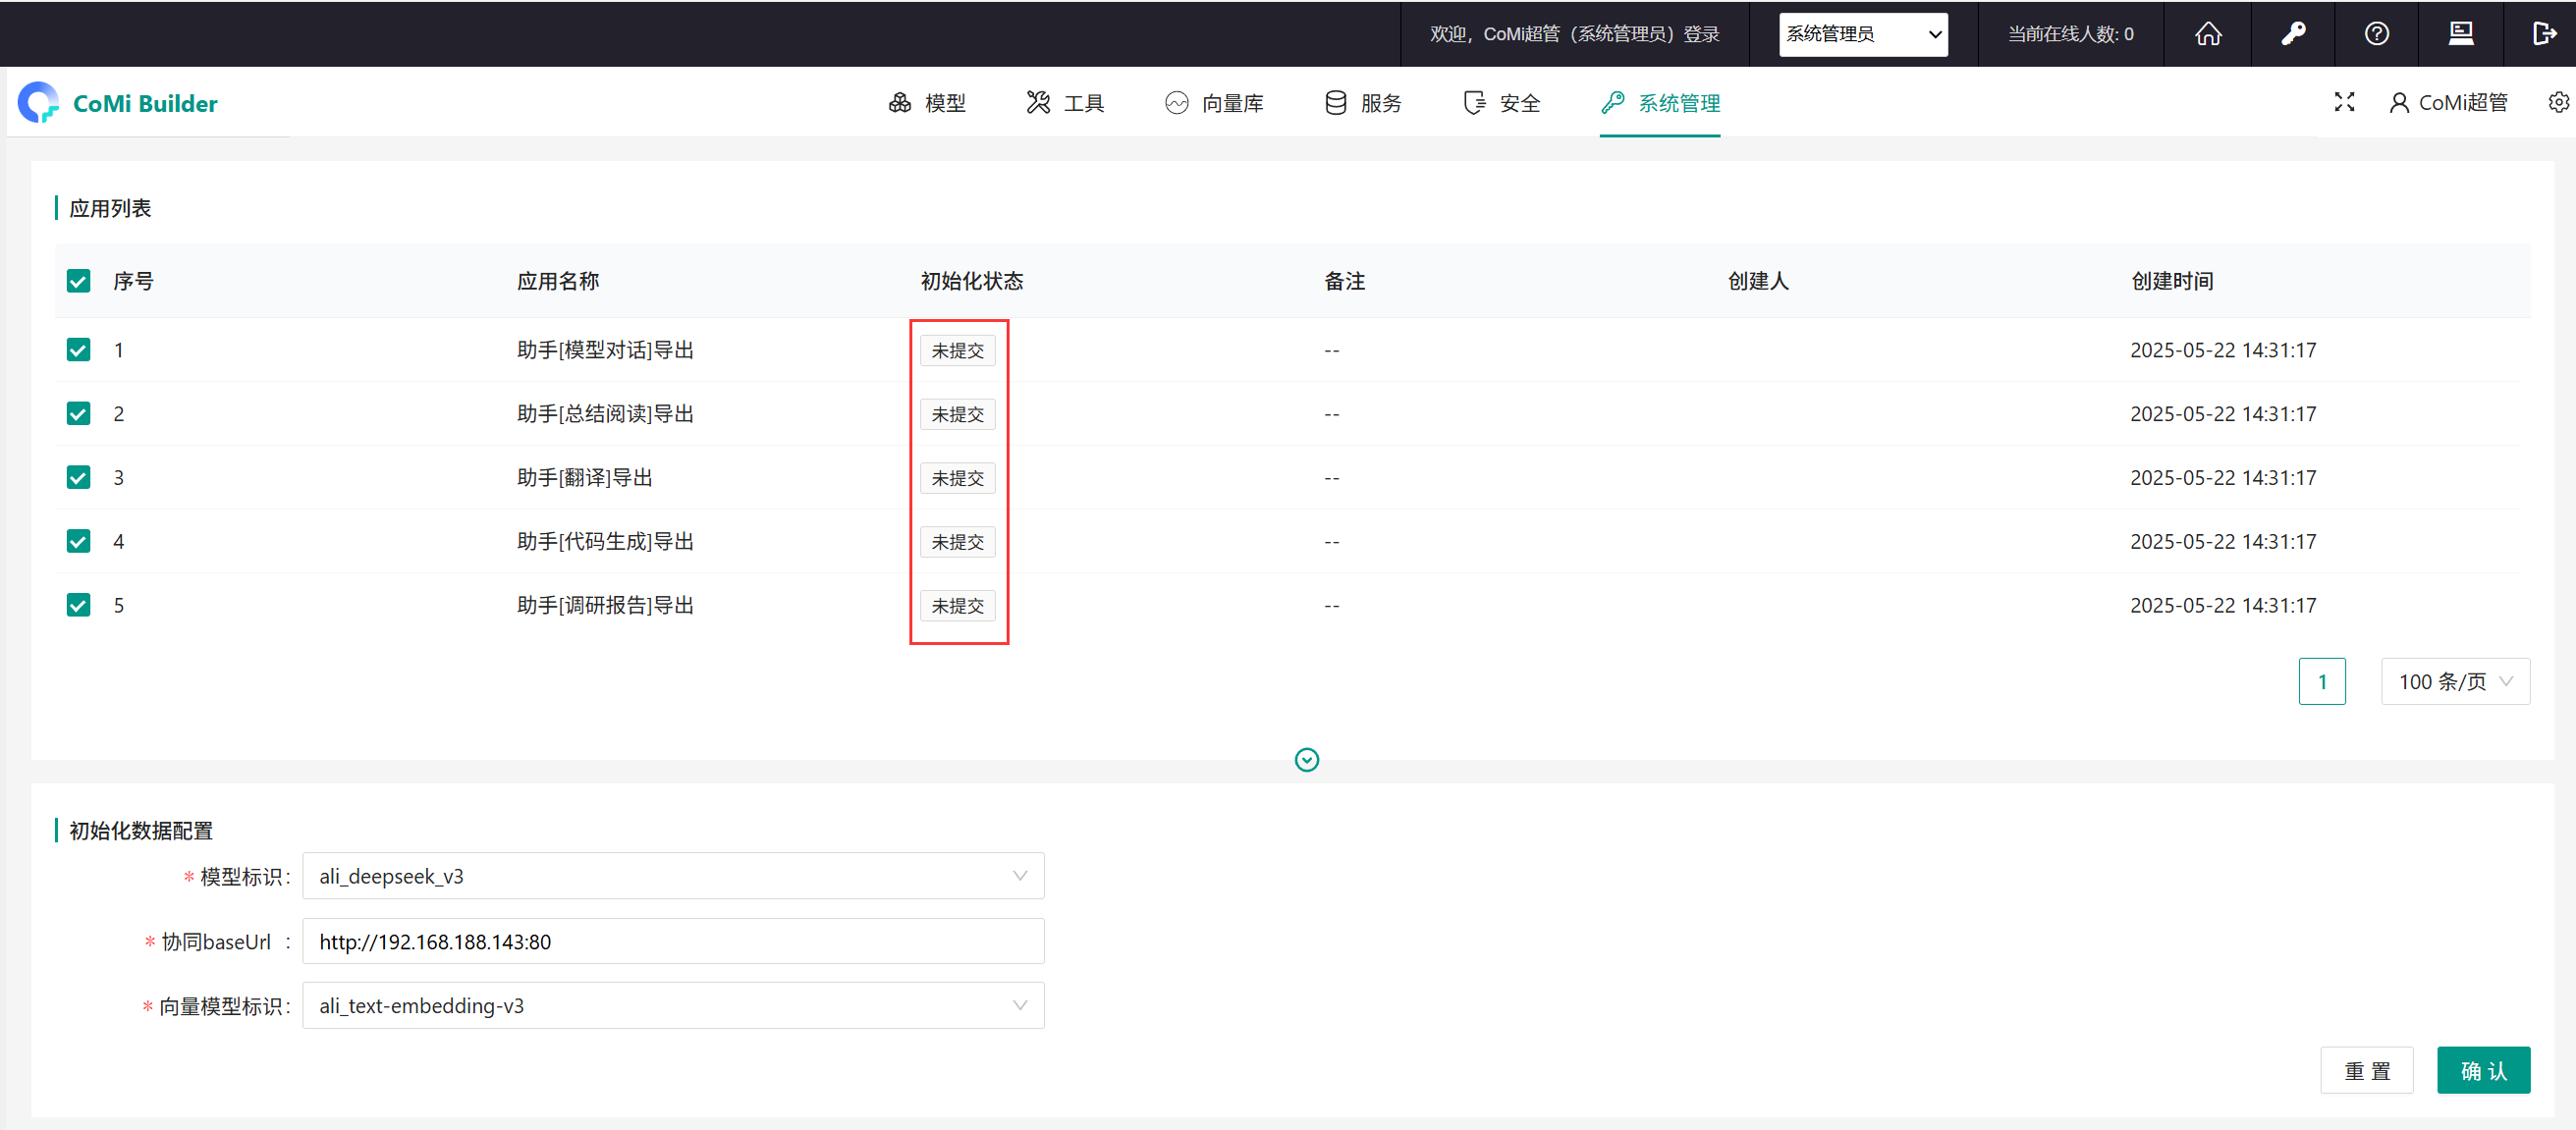Collapse panel with the circled chevron divider

point(1306,760)
